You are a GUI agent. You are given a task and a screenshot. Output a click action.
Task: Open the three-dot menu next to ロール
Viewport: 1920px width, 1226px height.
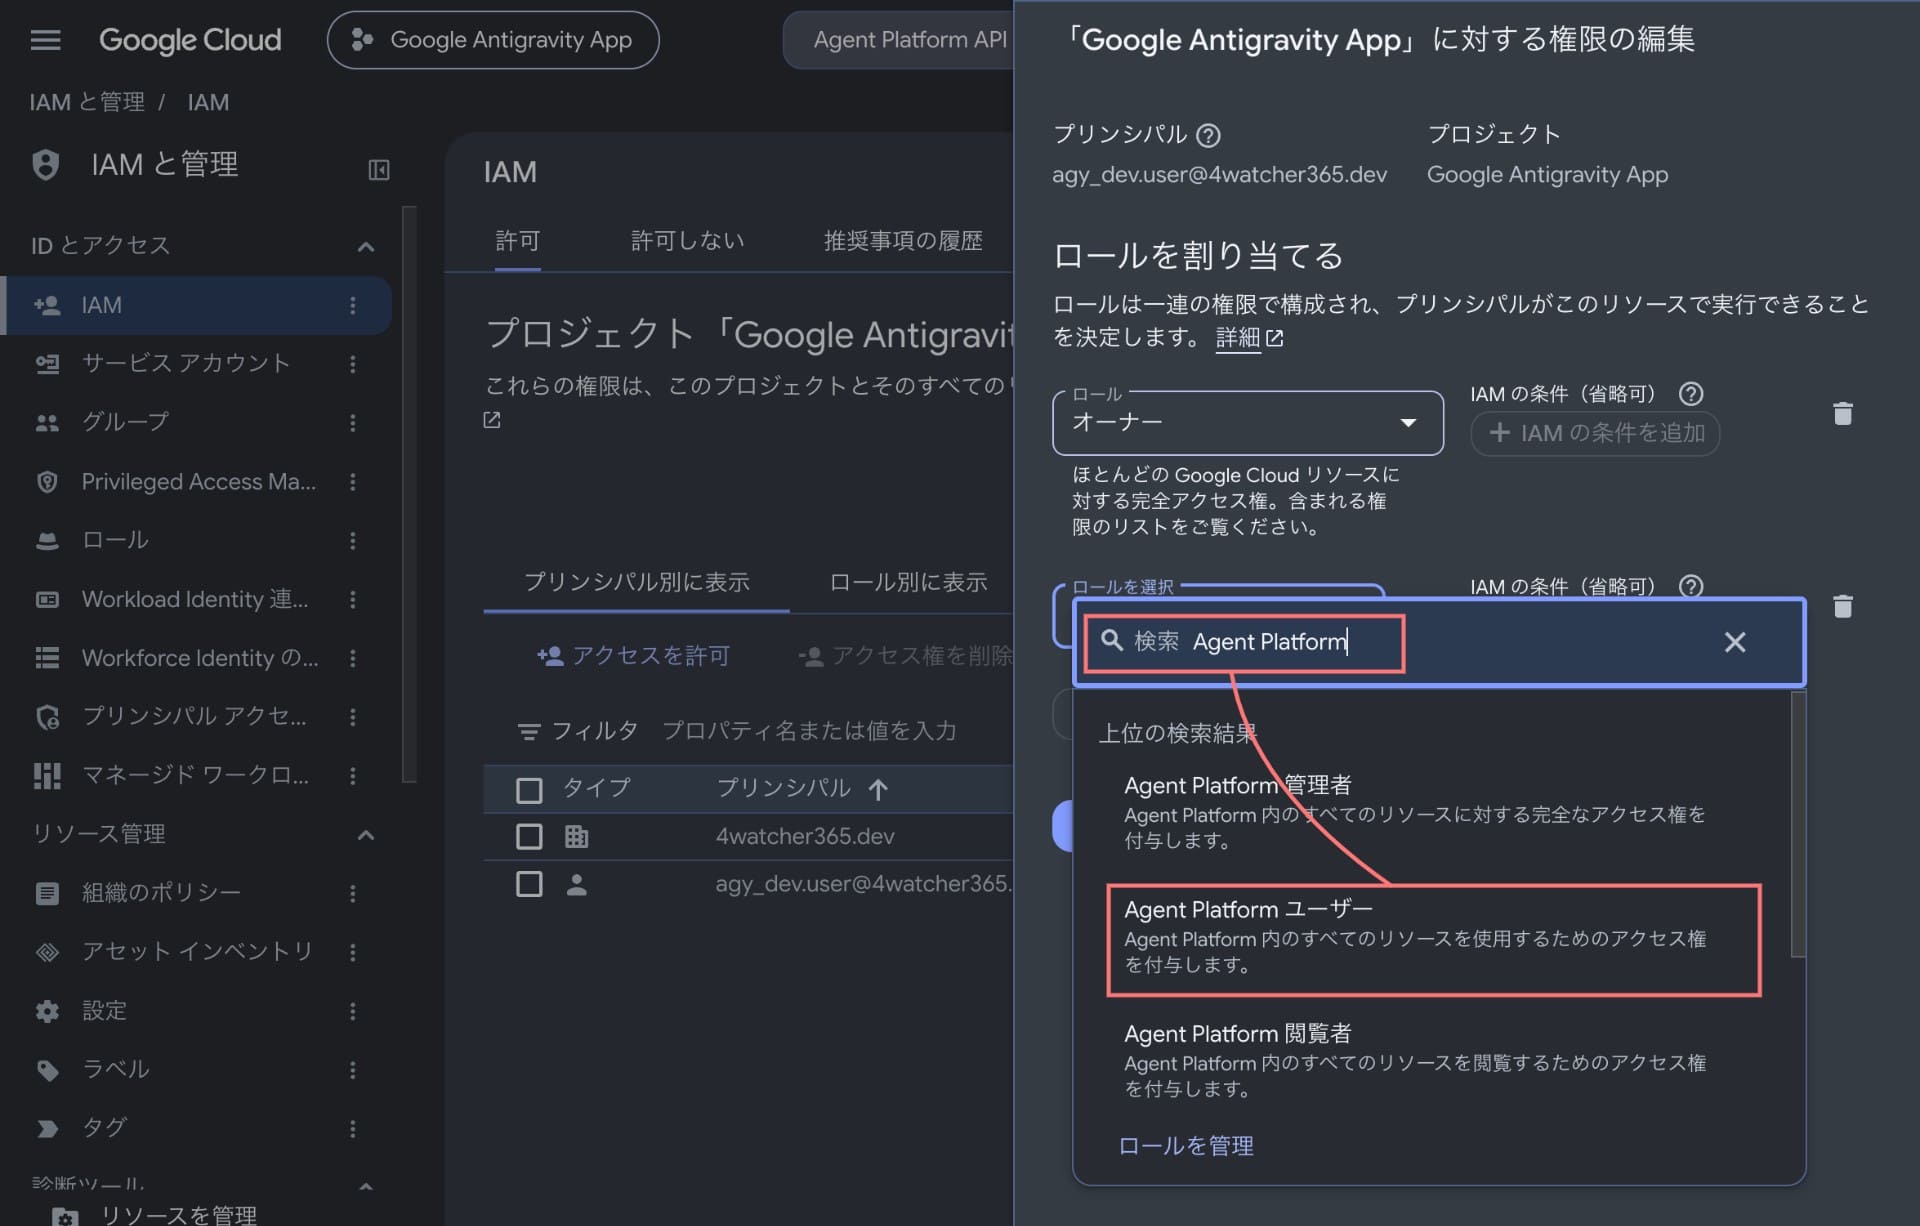coord(353,541)
